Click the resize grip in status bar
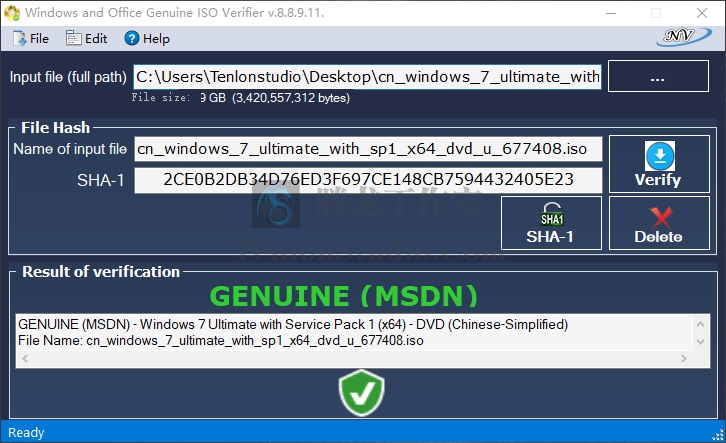The height and width of the screenshot is (443, 726). [718, 435]
